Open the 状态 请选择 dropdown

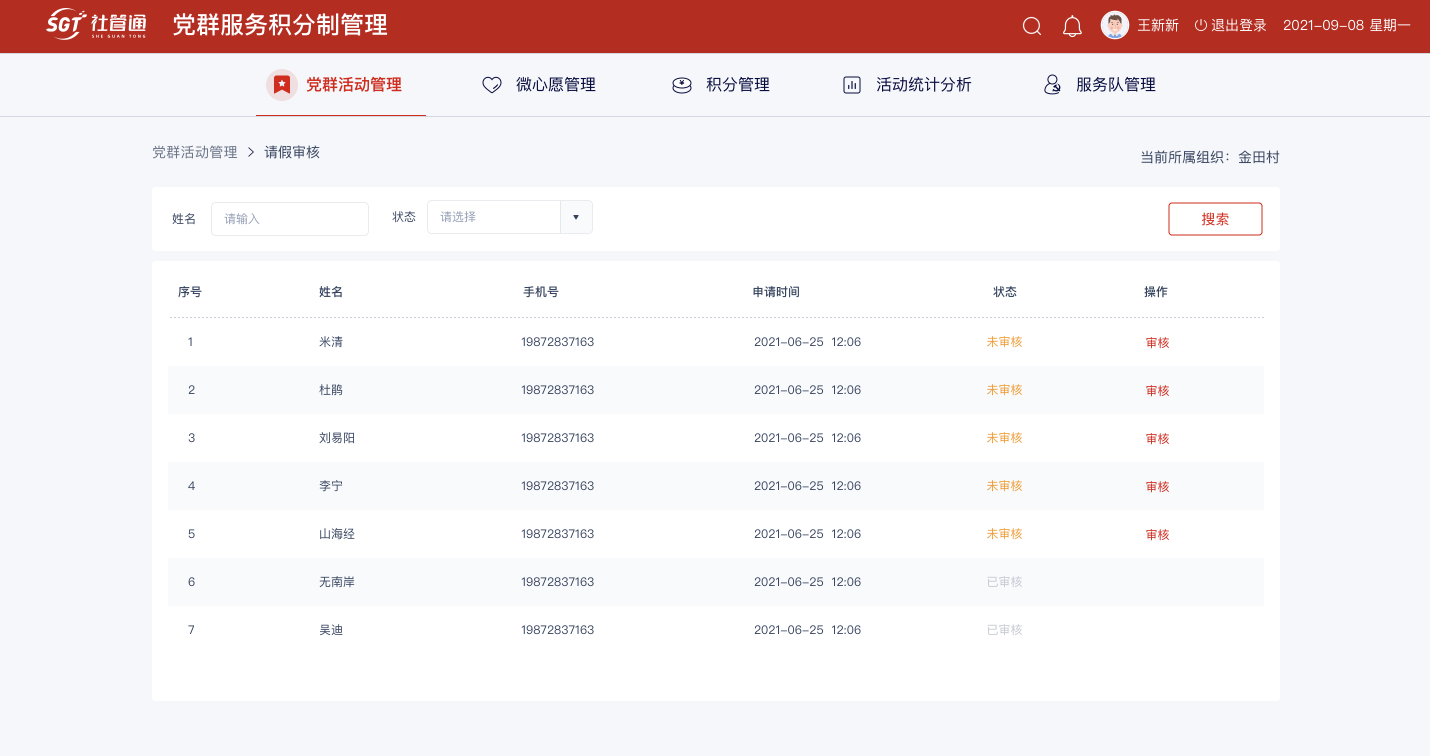click(x=510, y=217)
